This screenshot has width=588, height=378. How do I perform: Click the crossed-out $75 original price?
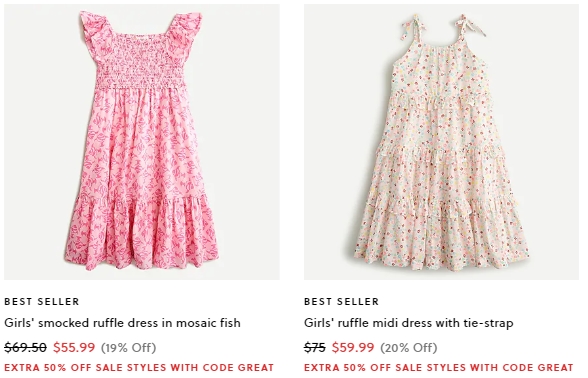[x=315, y=347]
